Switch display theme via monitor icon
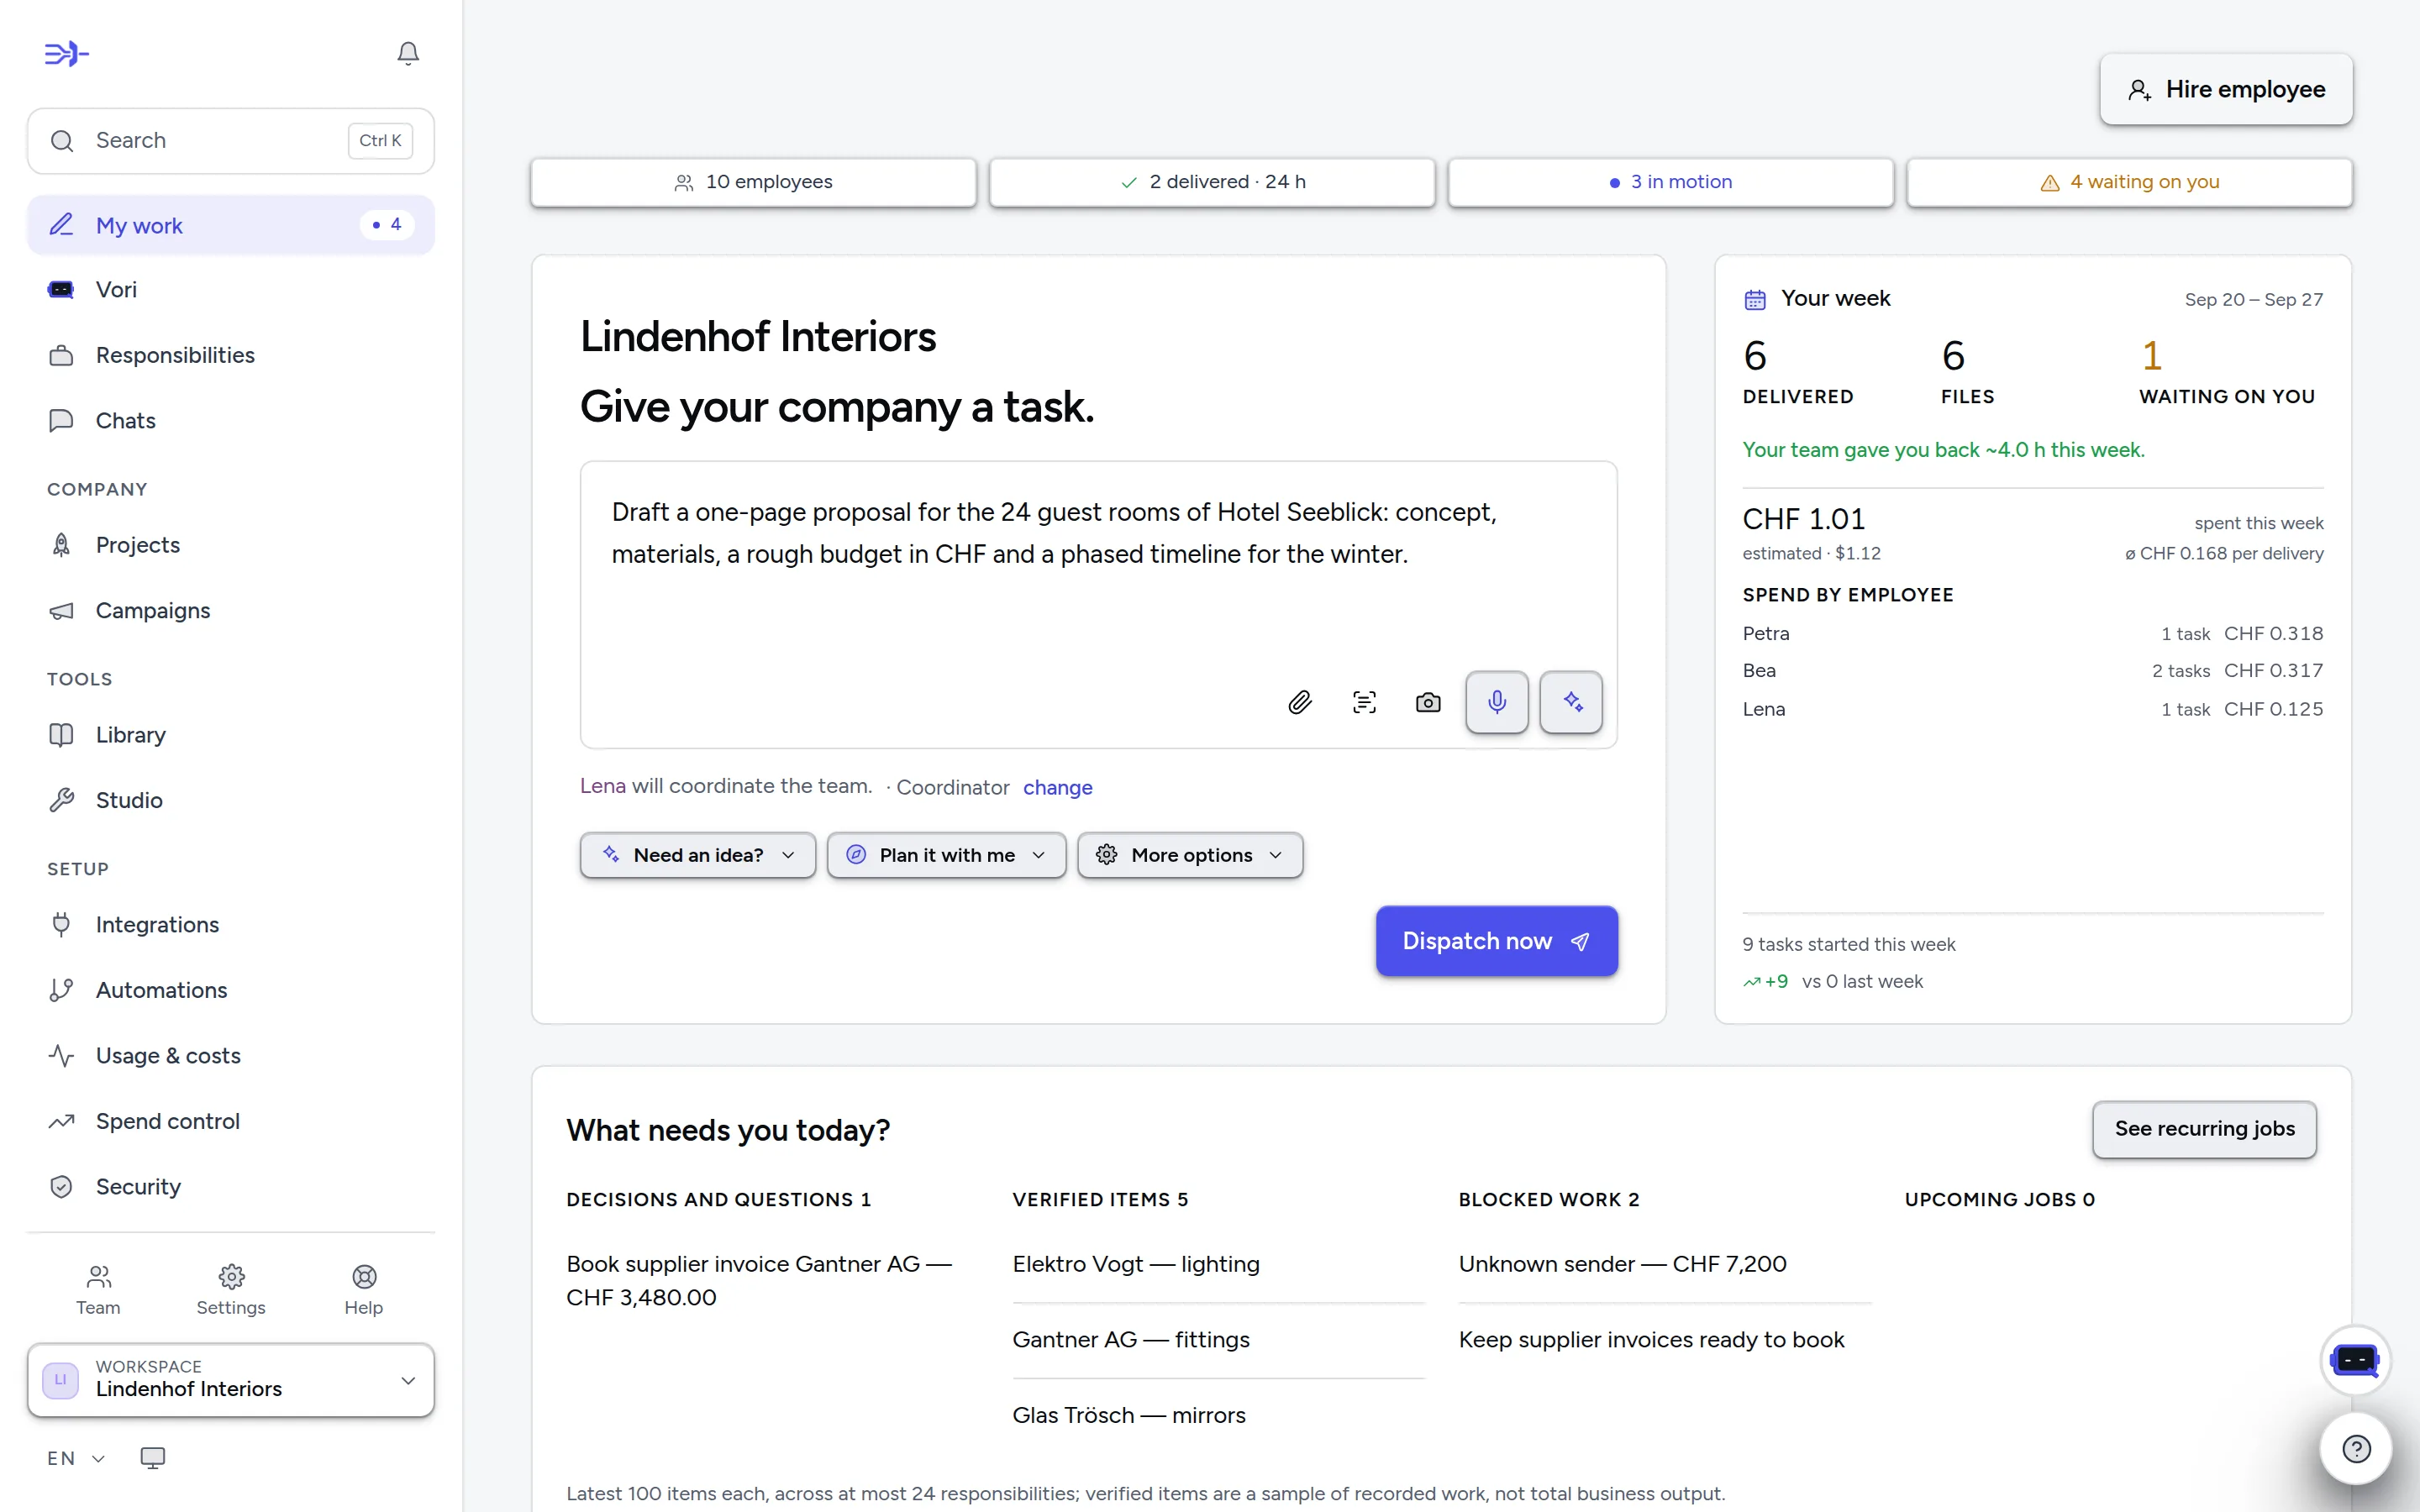The width and height of the screenshot is (2420, 1512). 153,1458
